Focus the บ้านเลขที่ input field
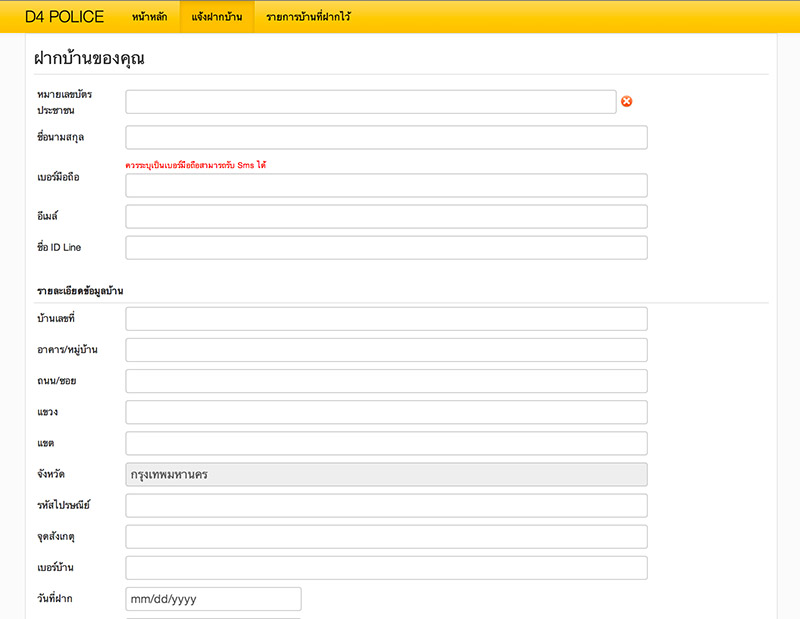Screen dimensions: 800x619 386,318
